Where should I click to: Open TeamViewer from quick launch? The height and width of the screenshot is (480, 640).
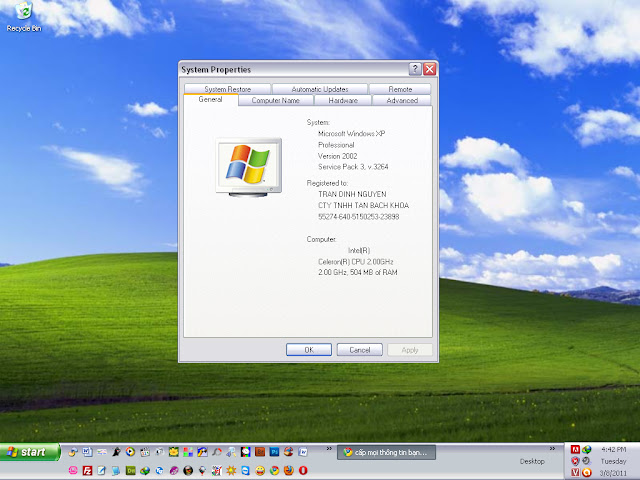click(245, 470)
